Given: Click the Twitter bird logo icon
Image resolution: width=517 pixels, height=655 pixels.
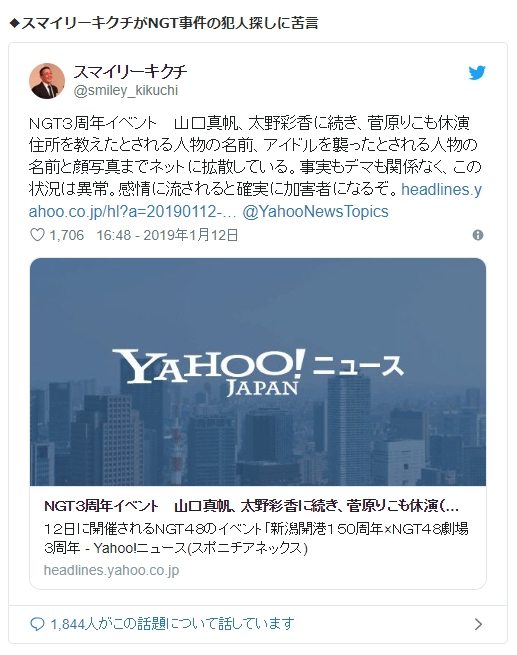Looking at the screenshot, I should click(477, 73).
